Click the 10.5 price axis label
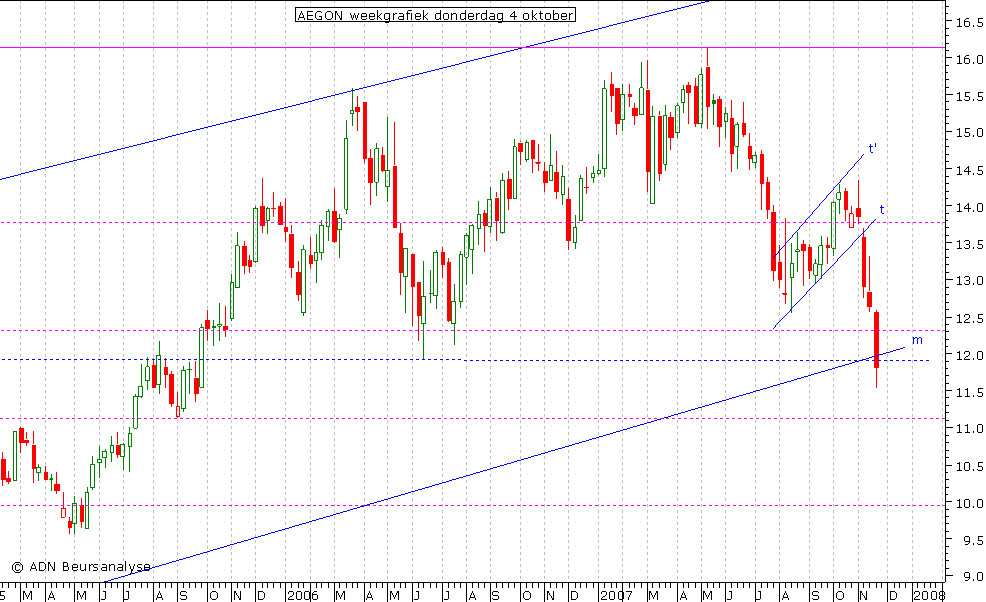 click(969, 467)
